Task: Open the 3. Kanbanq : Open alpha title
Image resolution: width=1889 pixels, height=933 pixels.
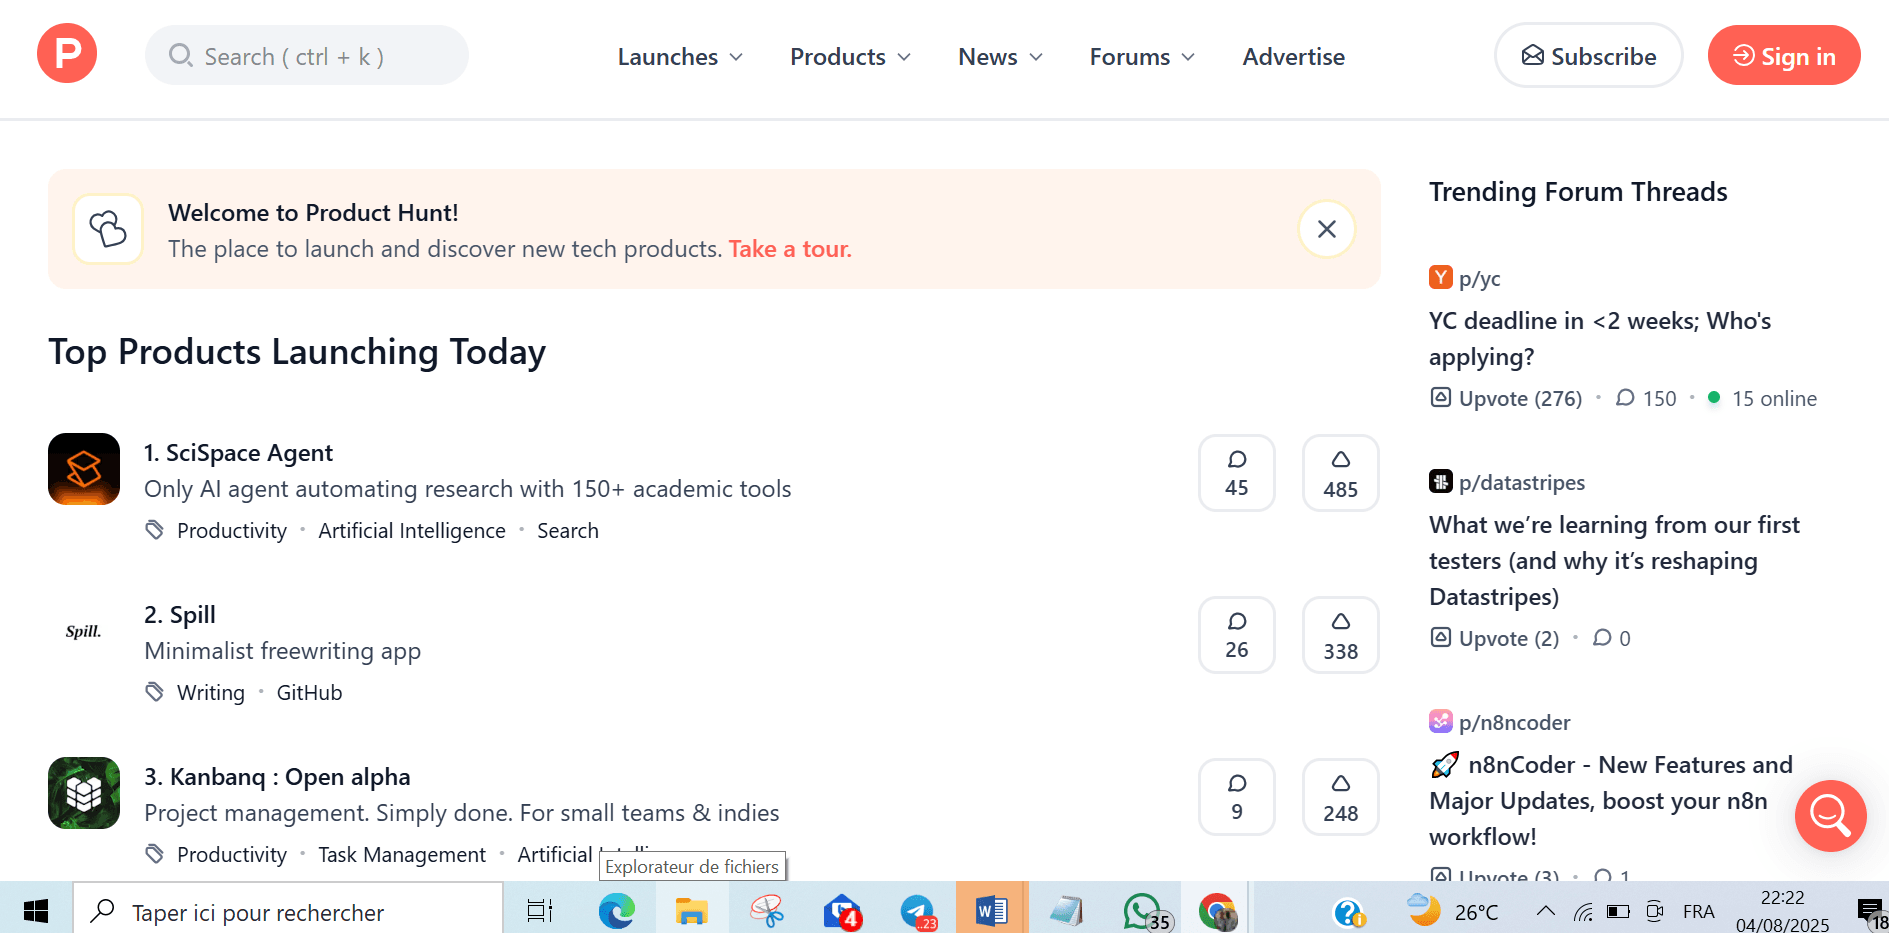Action: pos(277,777)
